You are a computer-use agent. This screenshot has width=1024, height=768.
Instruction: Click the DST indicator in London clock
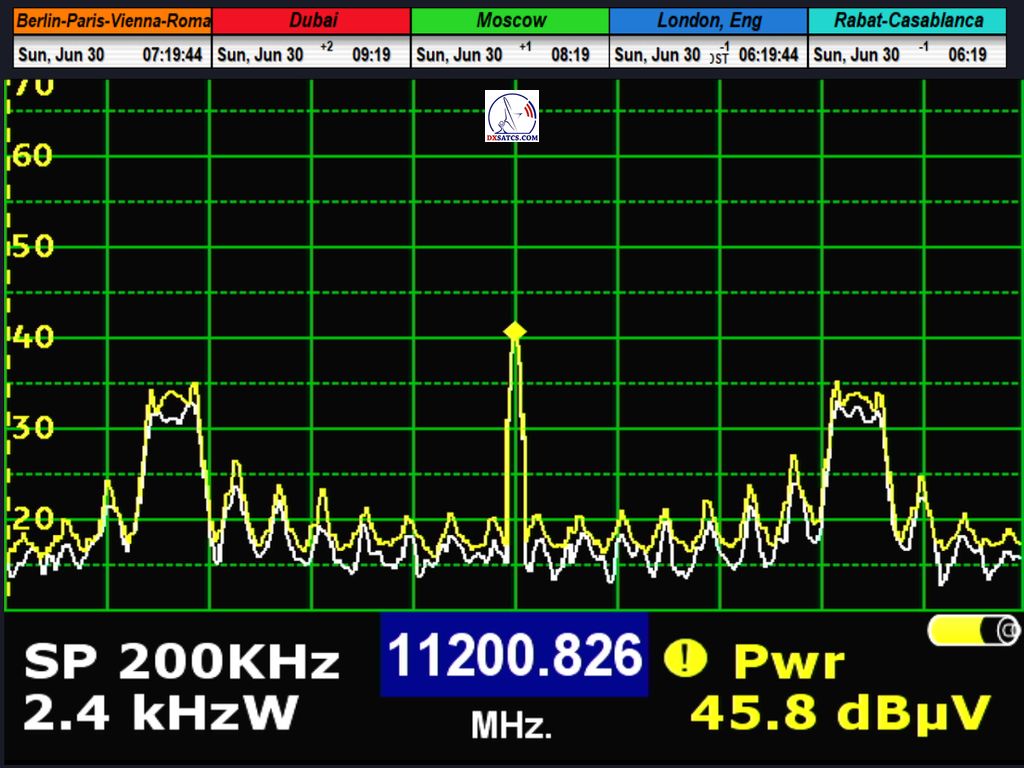[719, 57]
